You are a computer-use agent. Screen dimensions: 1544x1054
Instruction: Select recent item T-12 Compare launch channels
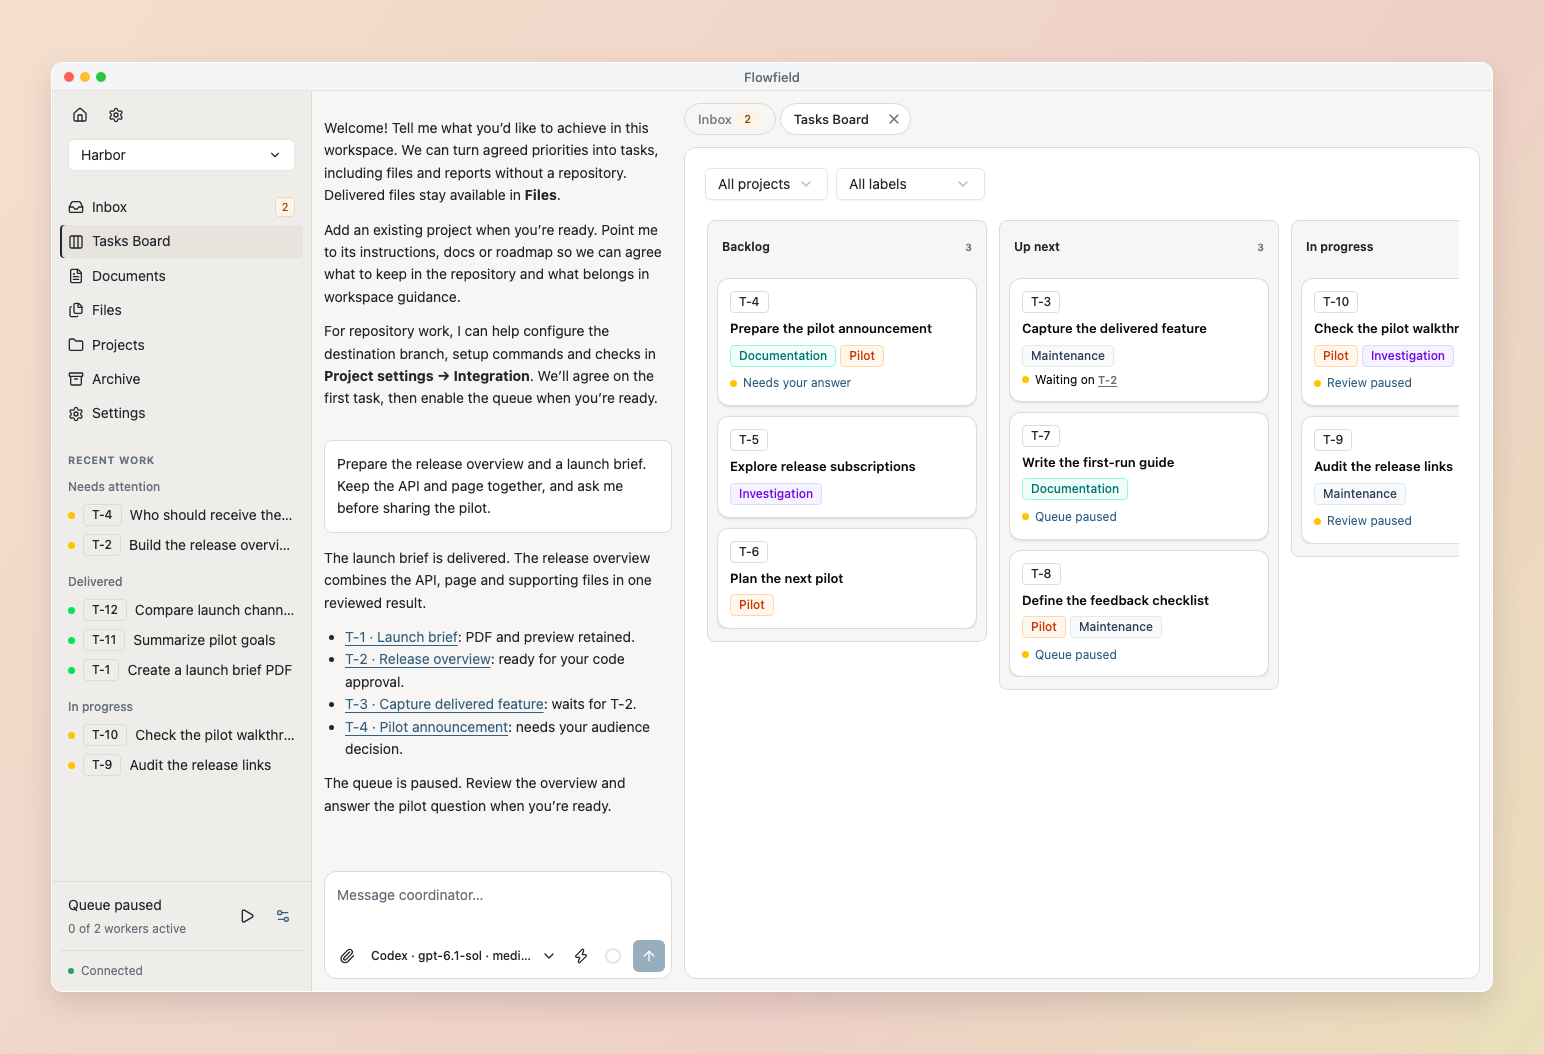[x=181, y=610]
